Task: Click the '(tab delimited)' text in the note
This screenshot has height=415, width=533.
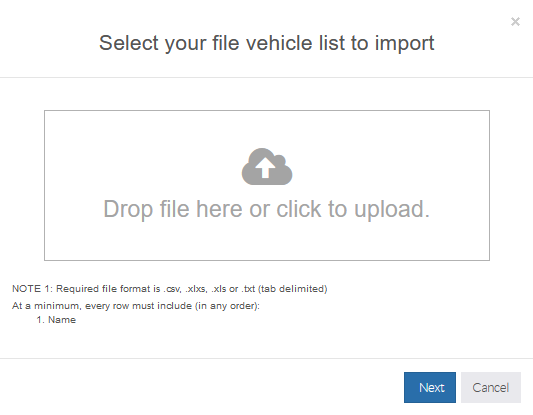Action: [292, 289]
